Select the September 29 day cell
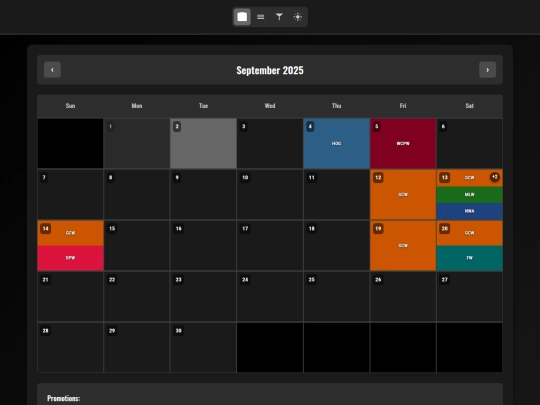Screen dimensions: 540x405 click(137, 347)
